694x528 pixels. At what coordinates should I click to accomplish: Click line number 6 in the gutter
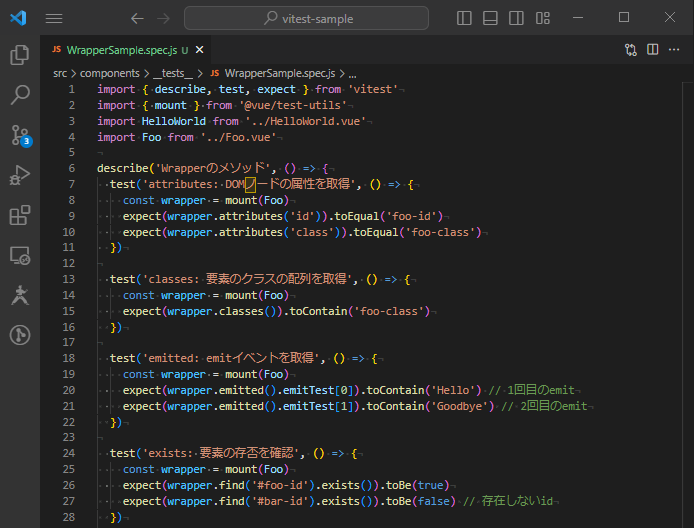72,168
